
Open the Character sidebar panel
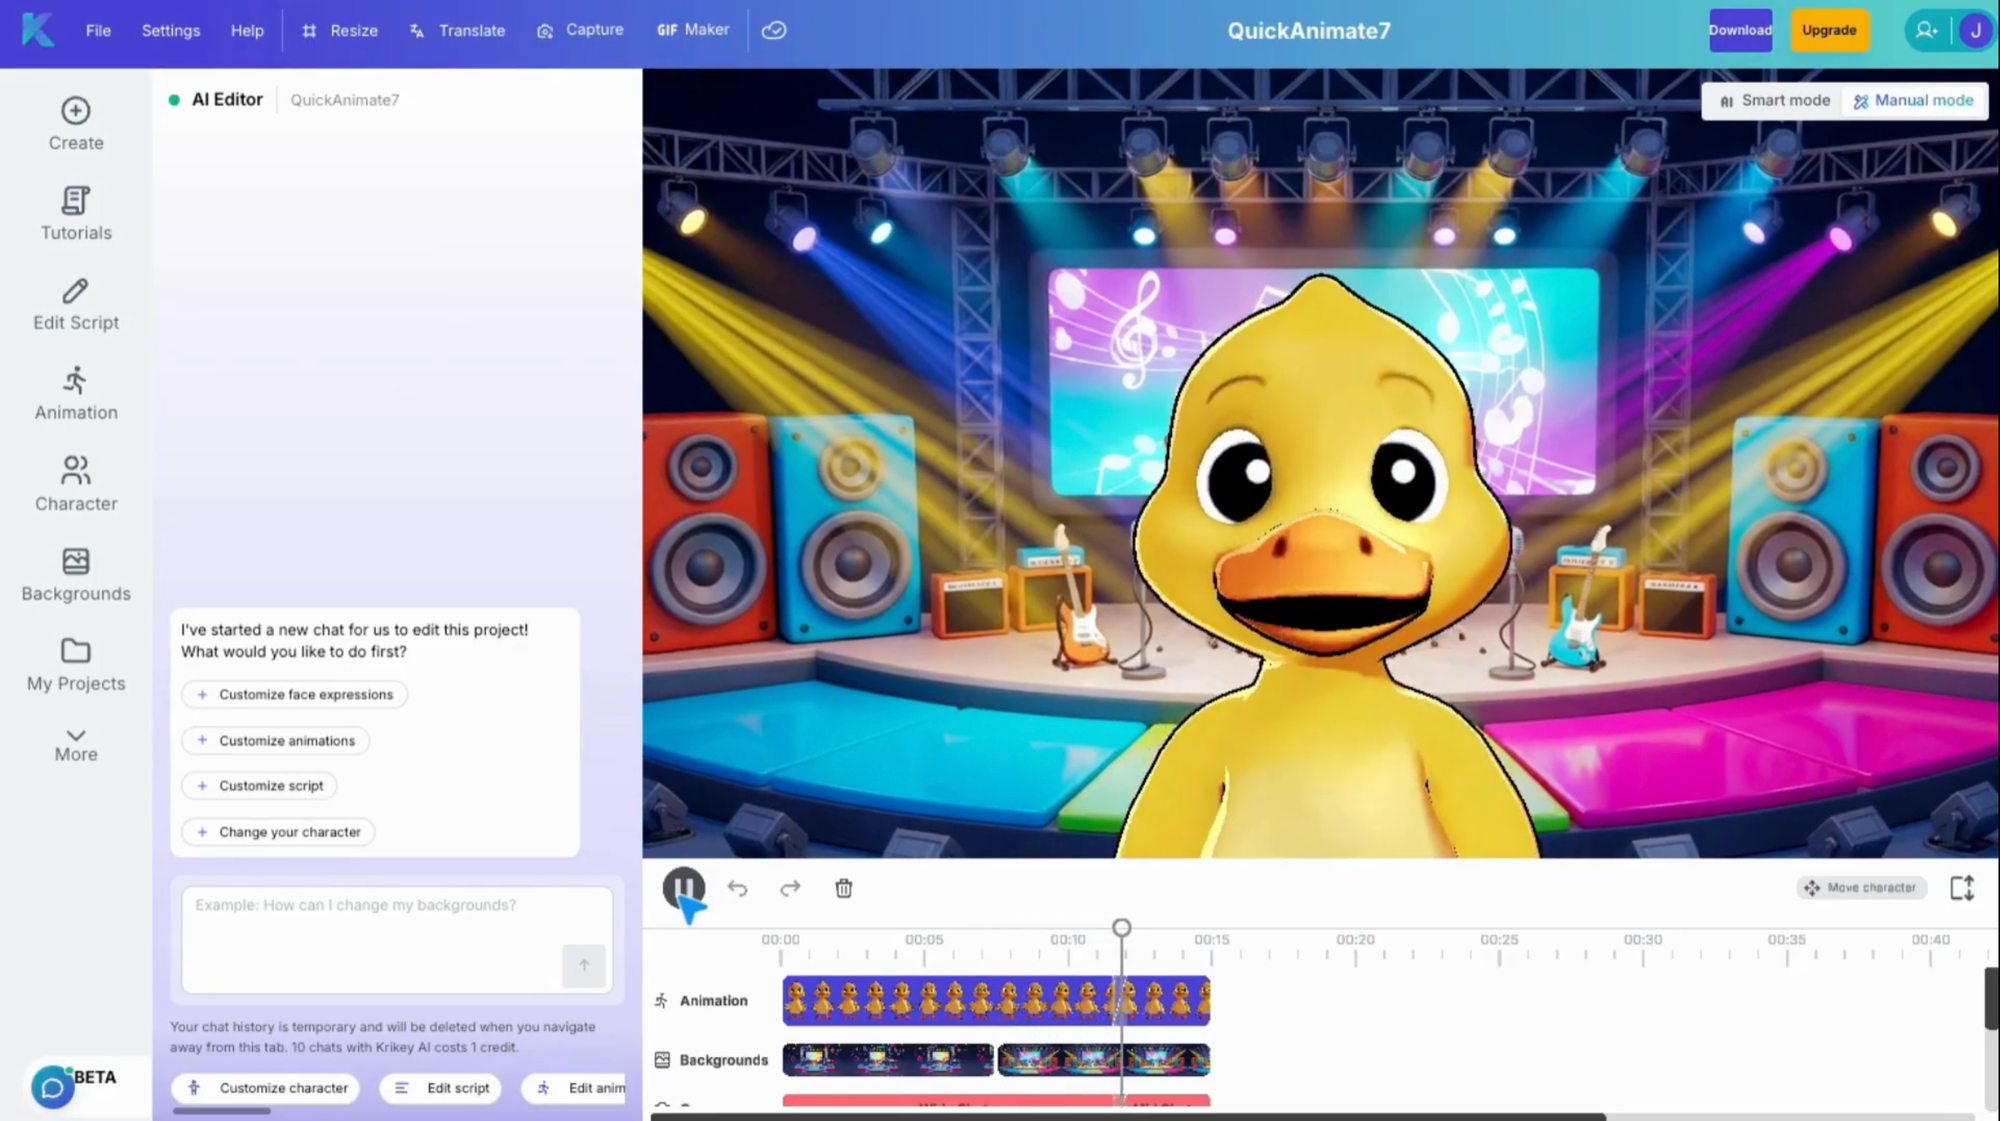coord(76,484)
